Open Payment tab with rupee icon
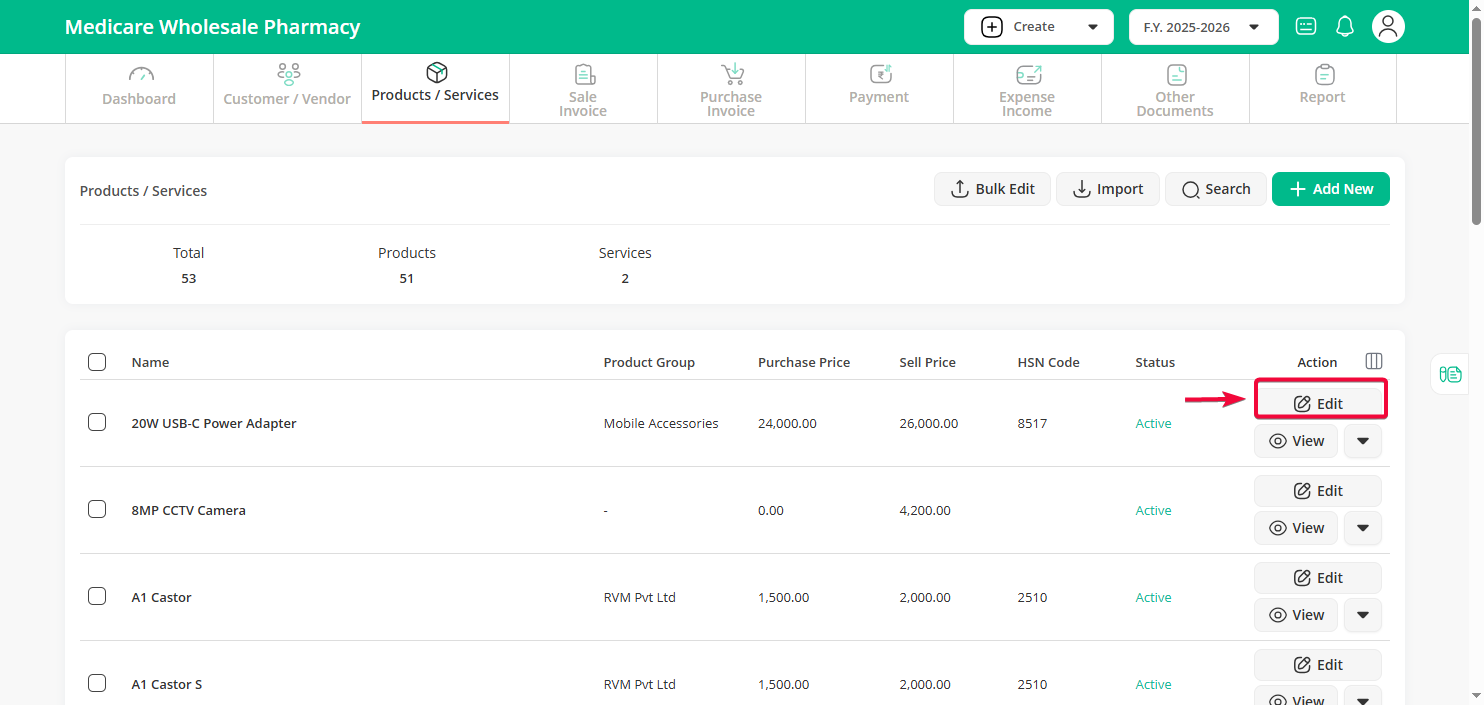 pos(879,88)
